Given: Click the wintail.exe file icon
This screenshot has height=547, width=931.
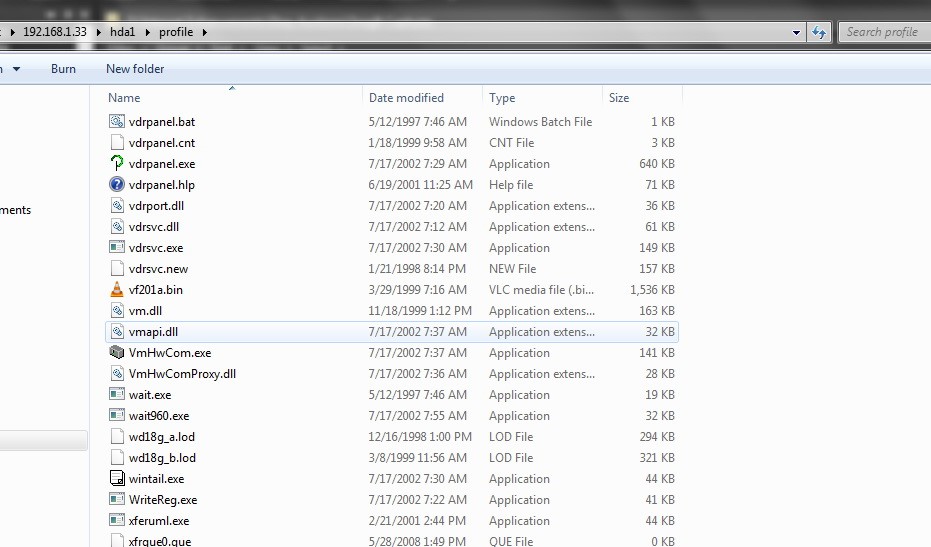Looking at the screenshot, I should [118, 479].
